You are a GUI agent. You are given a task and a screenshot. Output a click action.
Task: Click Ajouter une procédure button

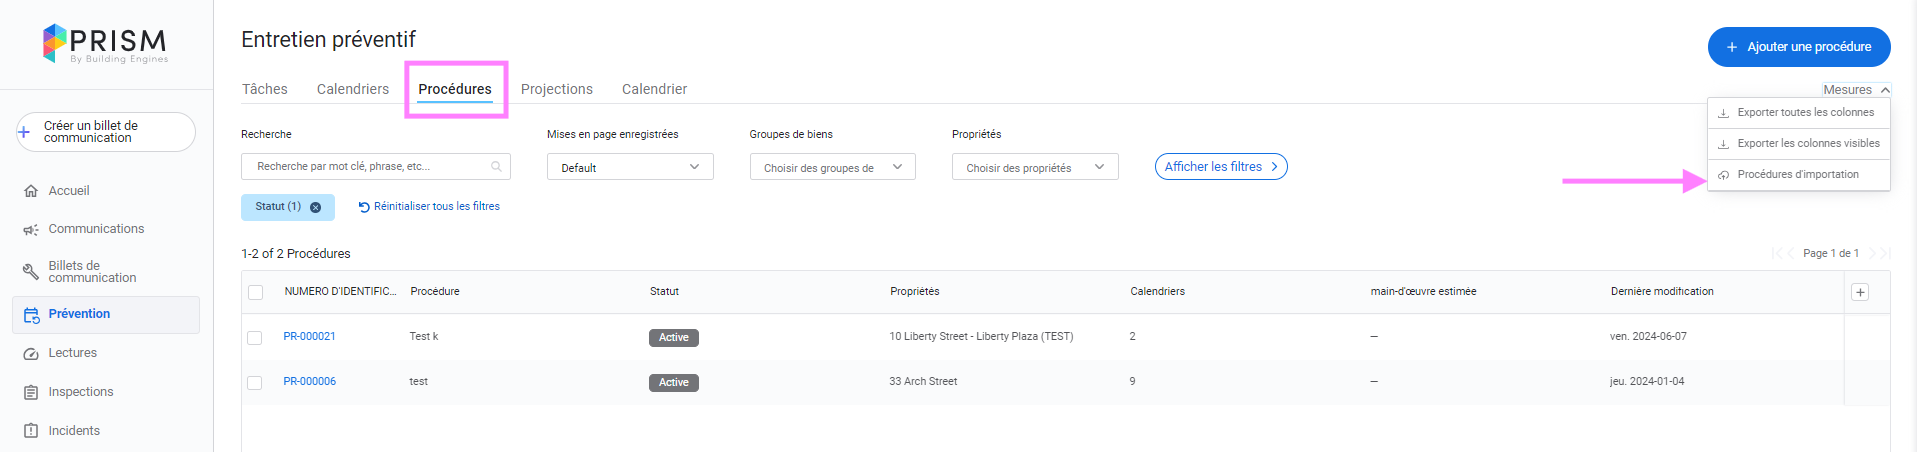click(x=1798, y=47)
